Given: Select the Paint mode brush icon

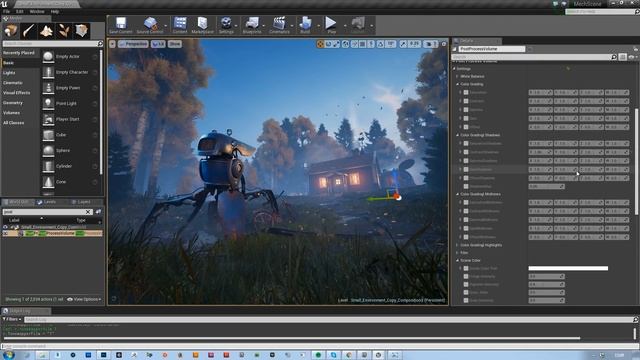Looking at the screenshot, I should click(x=29, y=31).
